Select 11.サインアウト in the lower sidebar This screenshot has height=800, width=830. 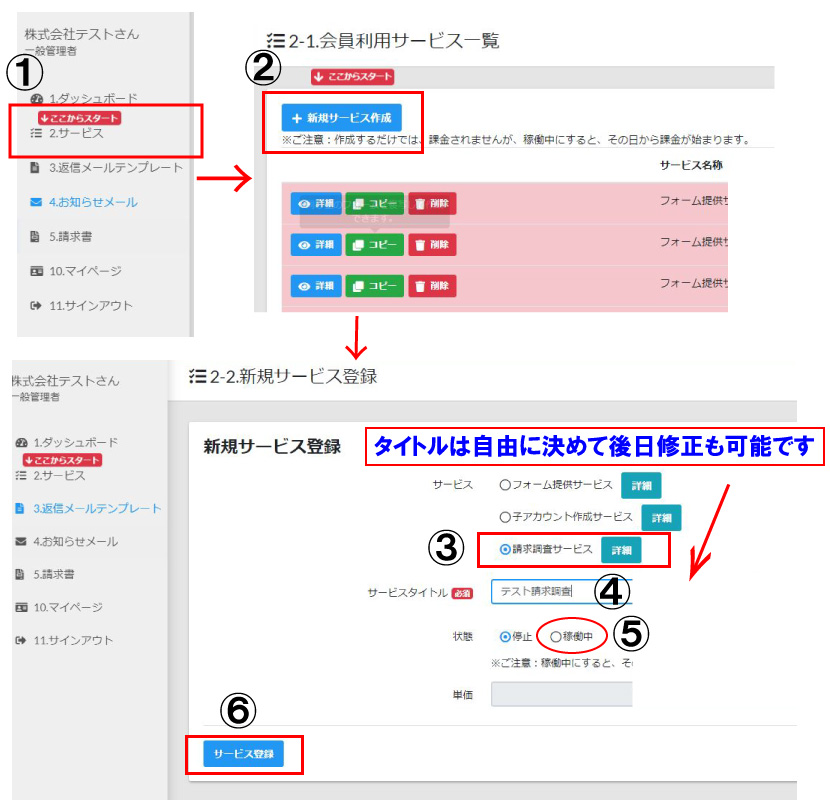point(74,640)
